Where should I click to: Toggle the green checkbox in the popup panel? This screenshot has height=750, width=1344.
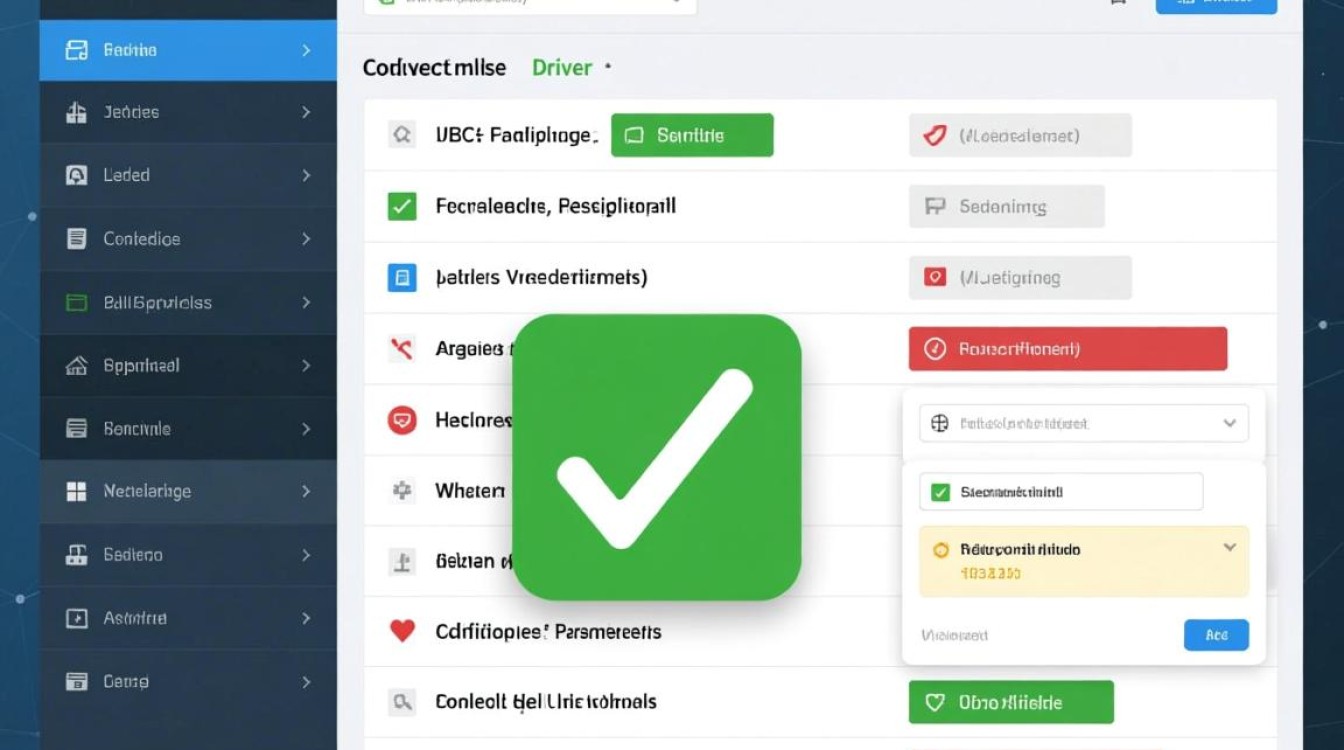940,492
